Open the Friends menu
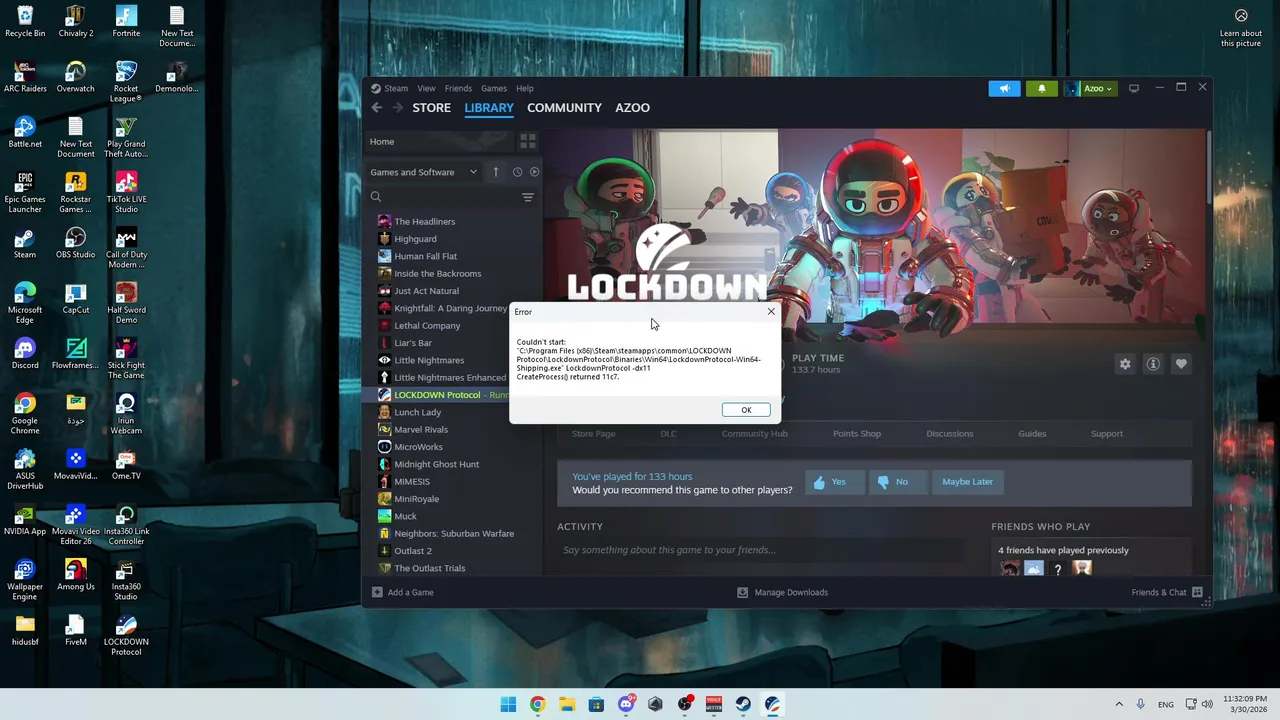The image size is (1280, 720). coord(458,88)
